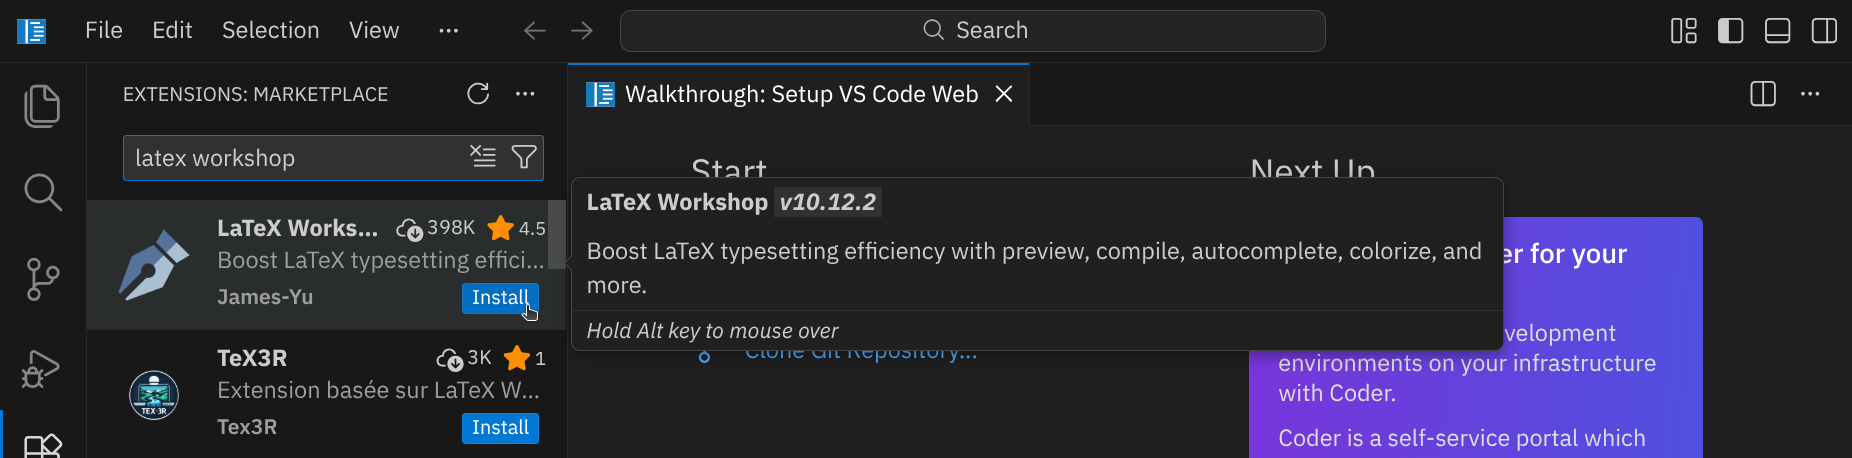Screen dimensions: 1852x458
Task: Expand the hidden menu bar items
Action: click(x=448, y=31)
